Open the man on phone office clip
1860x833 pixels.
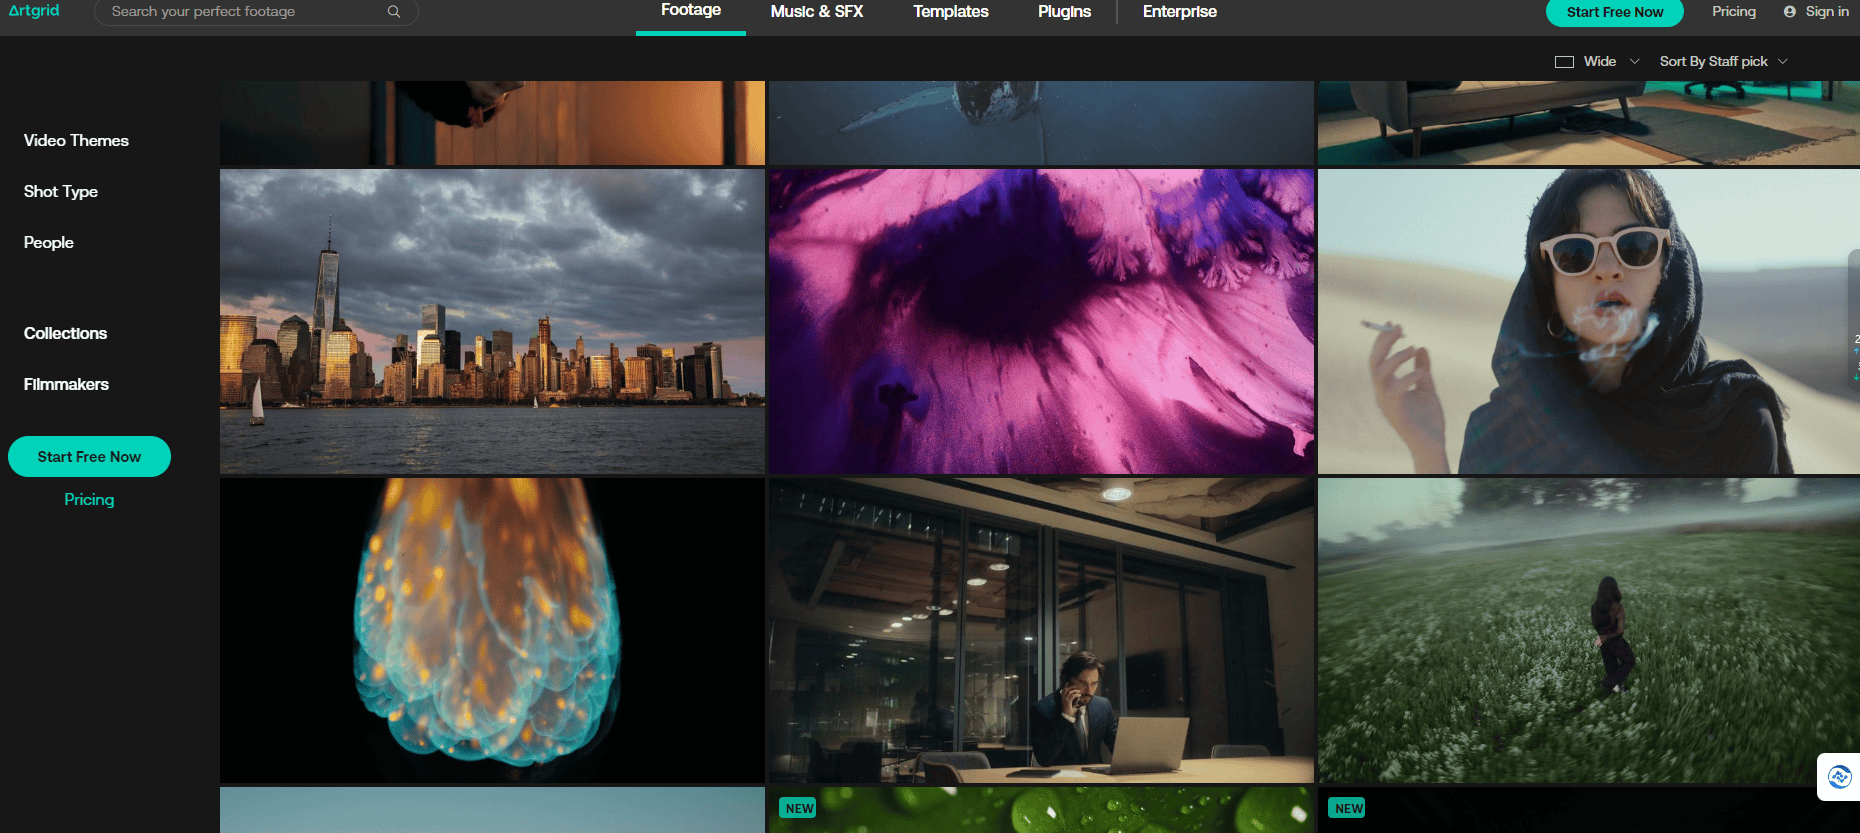click(x=1041, y=630)
